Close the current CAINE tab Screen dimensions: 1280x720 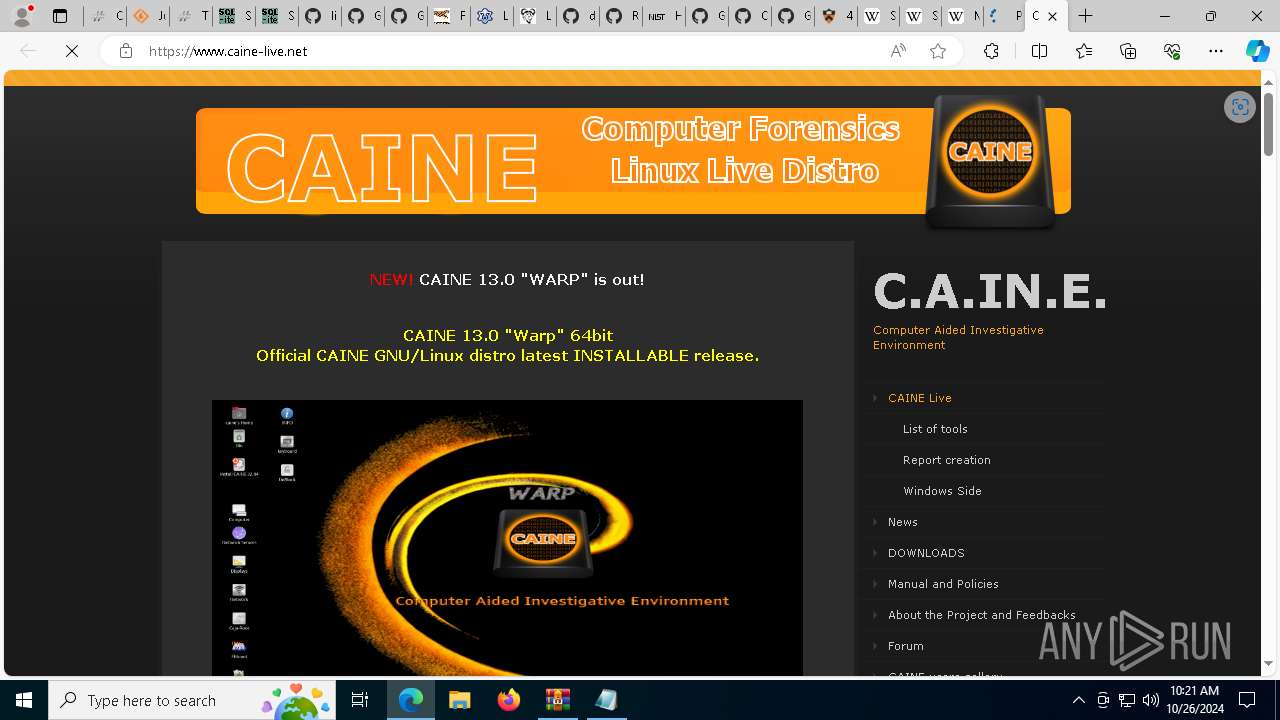point(1052,16)
